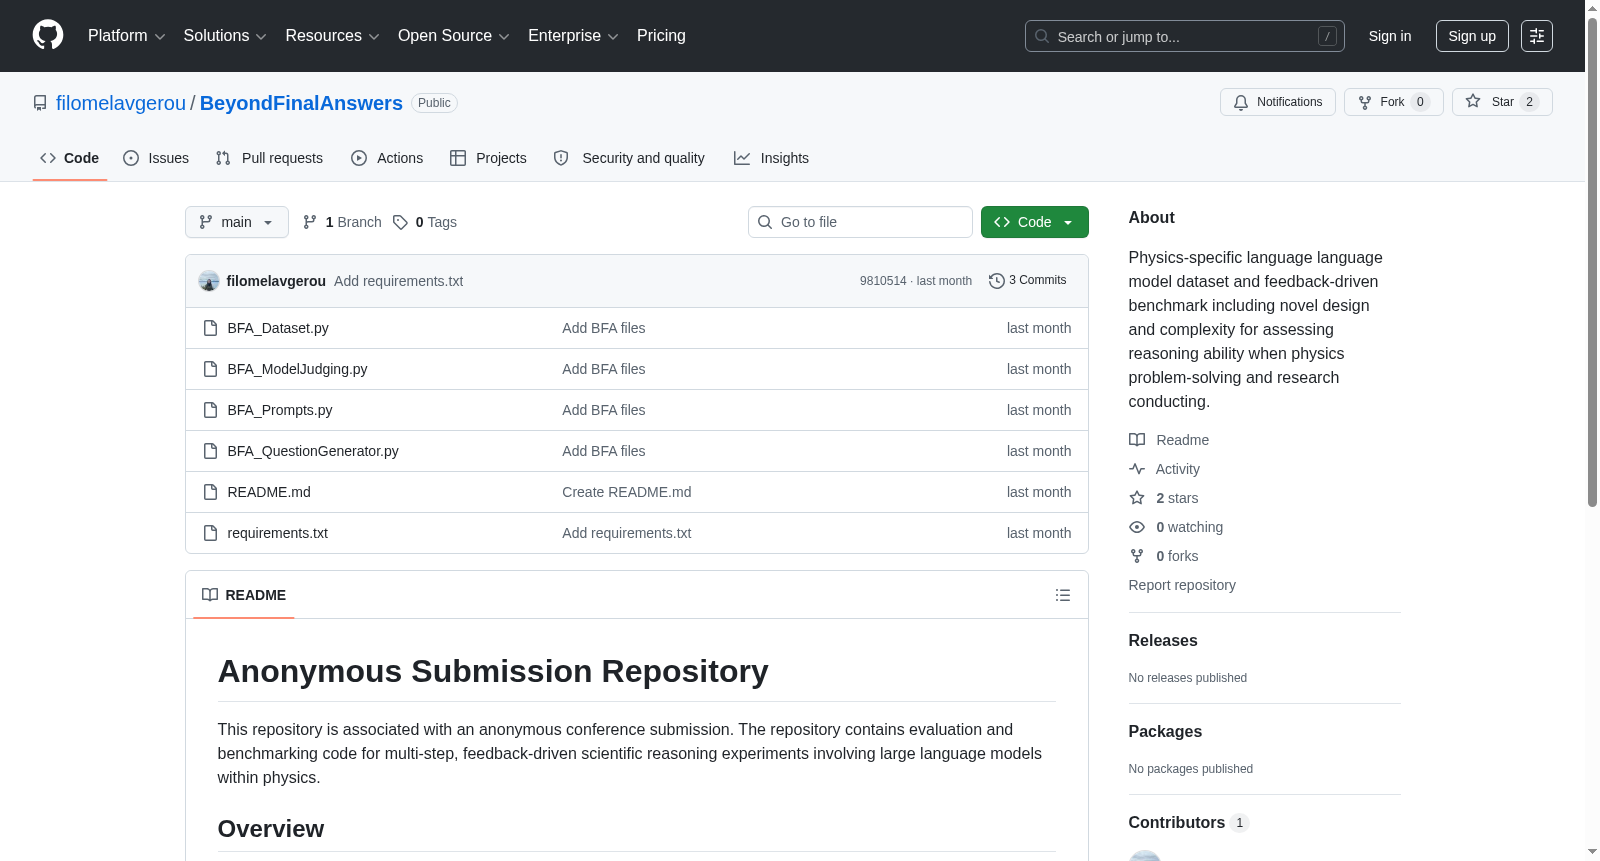1600x861 pixels.
Task: Switch to the Issues tab
Action: click(x=156, y=158)
